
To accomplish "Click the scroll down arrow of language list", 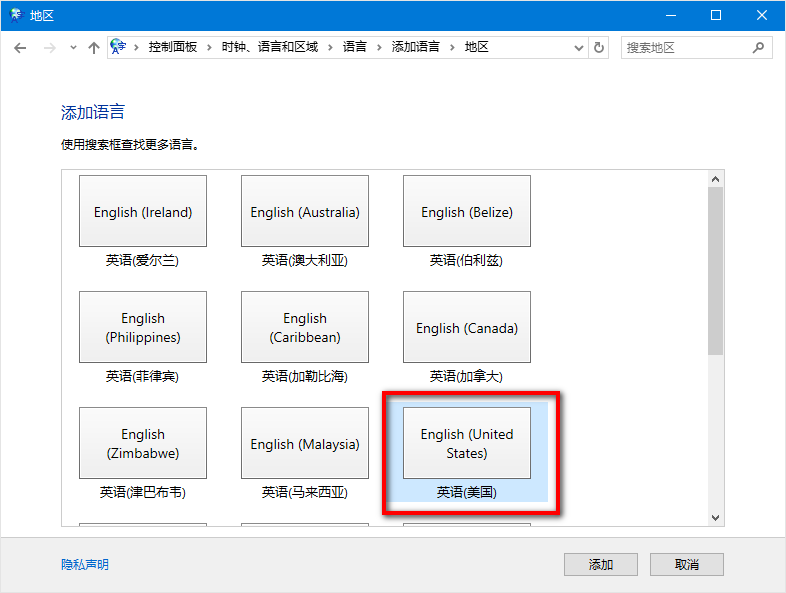I will pos(715,517).
